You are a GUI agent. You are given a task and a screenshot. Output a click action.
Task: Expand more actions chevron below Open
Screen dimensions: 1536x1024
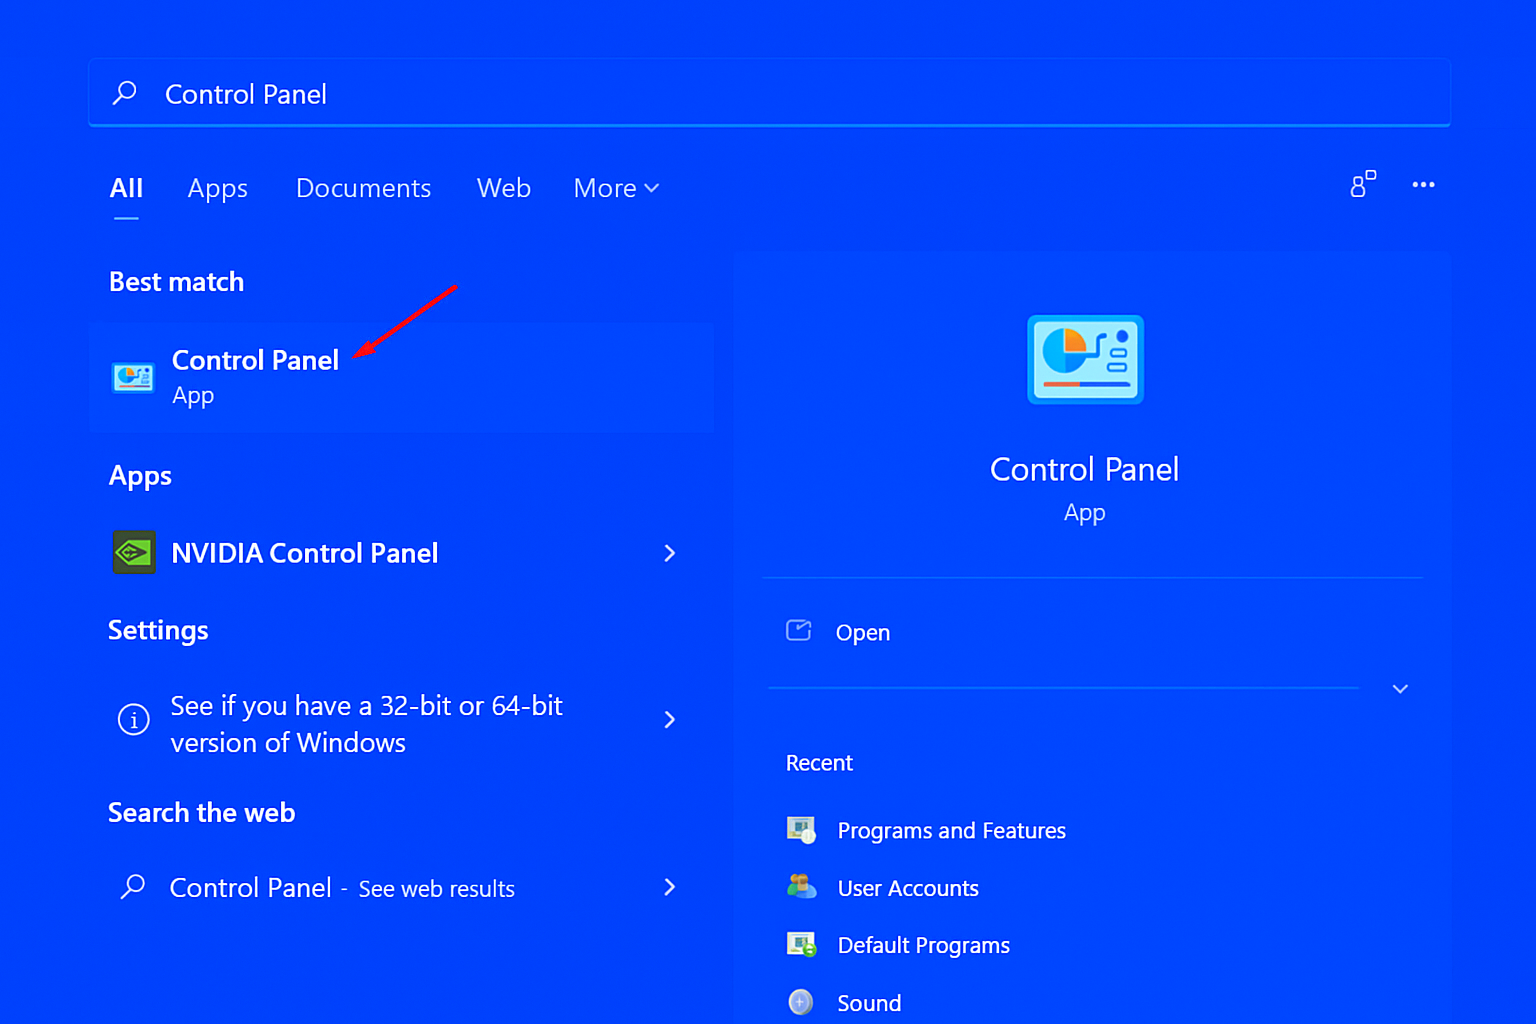(1400, 689)
